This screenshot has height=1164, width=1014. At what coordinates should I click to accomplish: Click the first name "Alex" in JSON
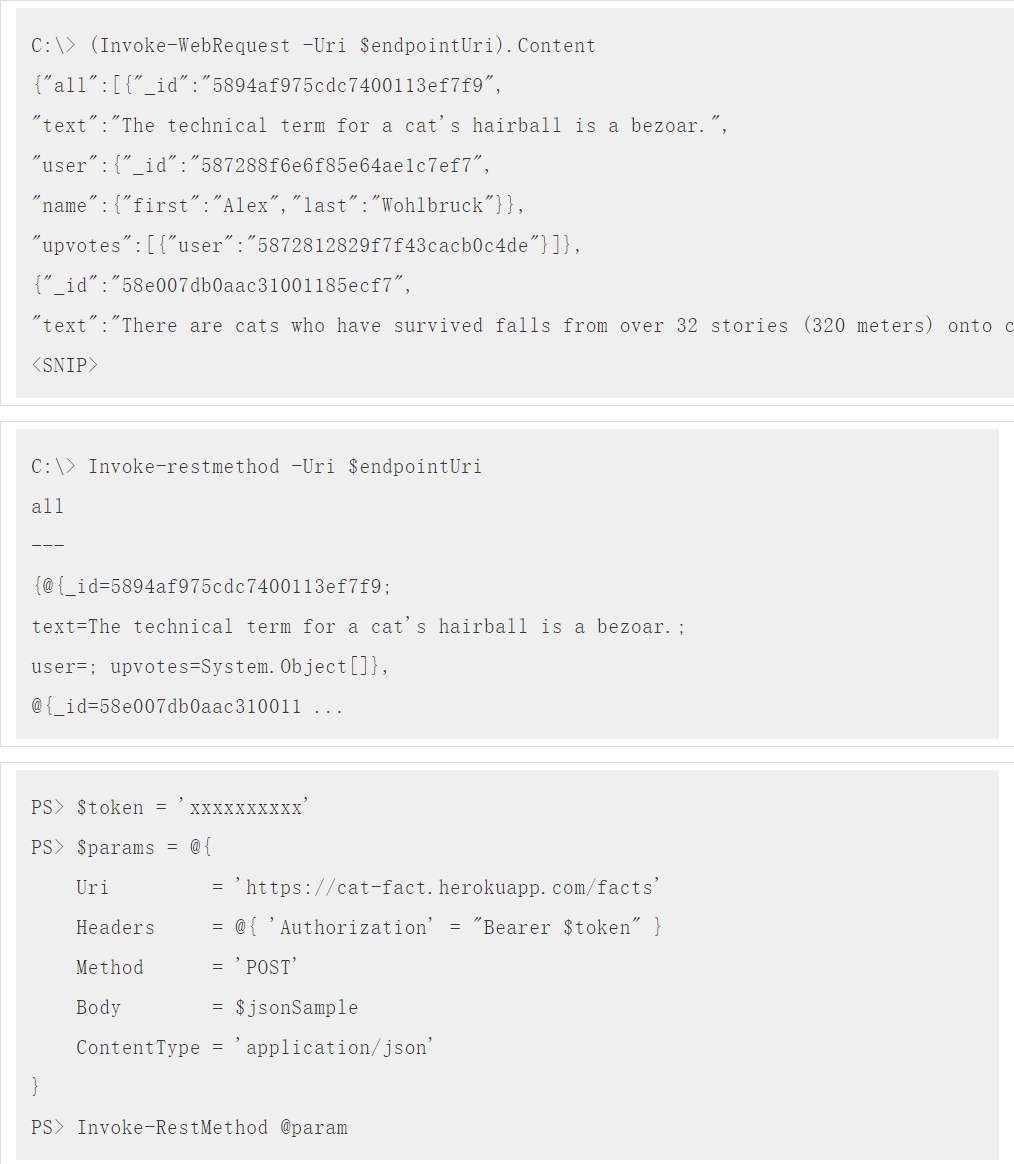(246, 206)
